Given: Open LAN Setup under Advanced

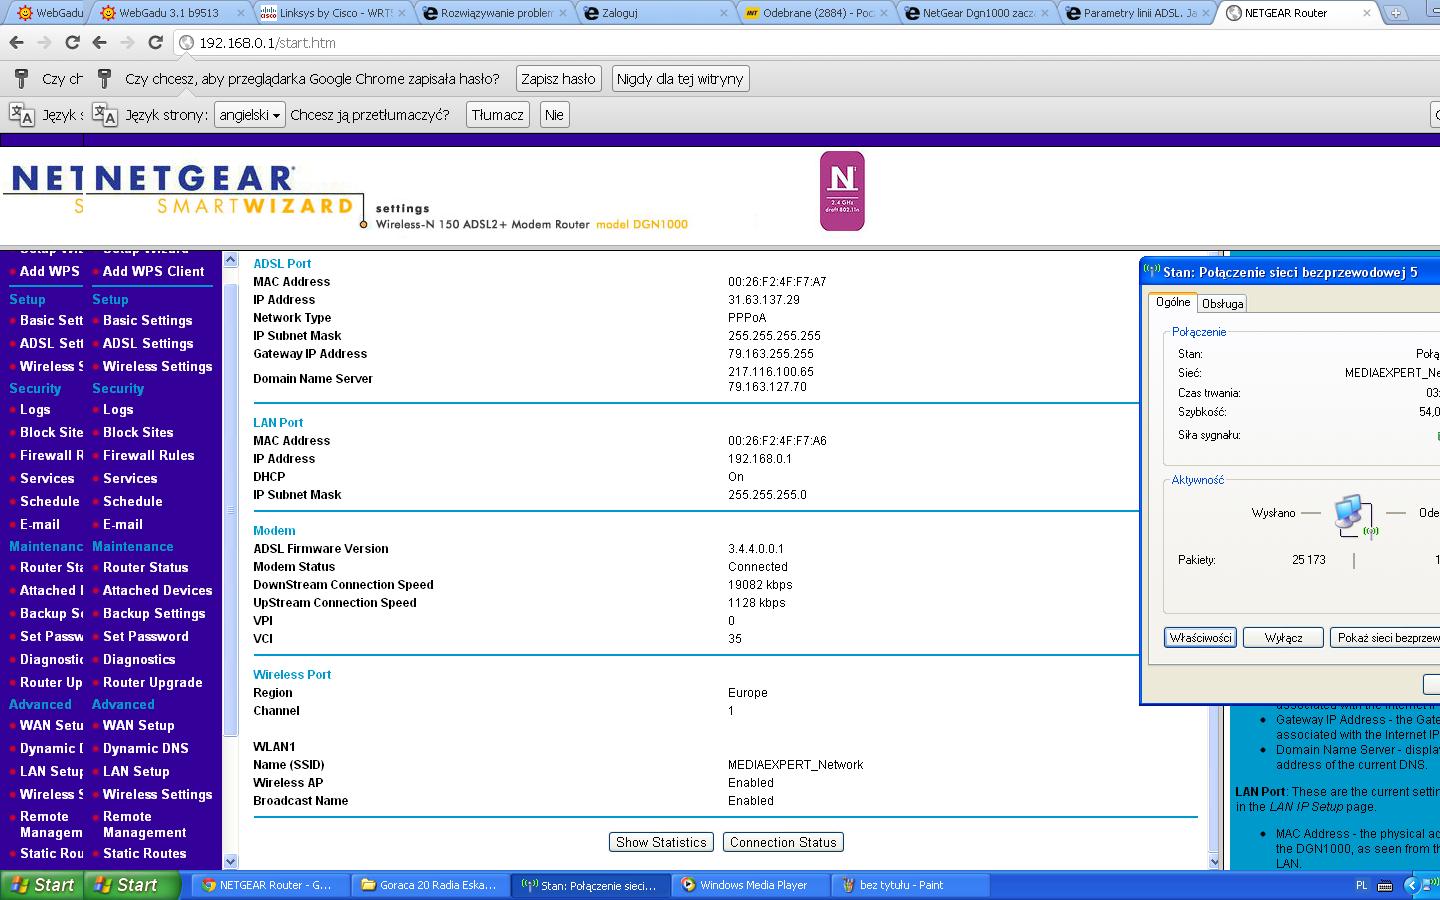Looking at the screenshot, I should click(x=136, y=771).
